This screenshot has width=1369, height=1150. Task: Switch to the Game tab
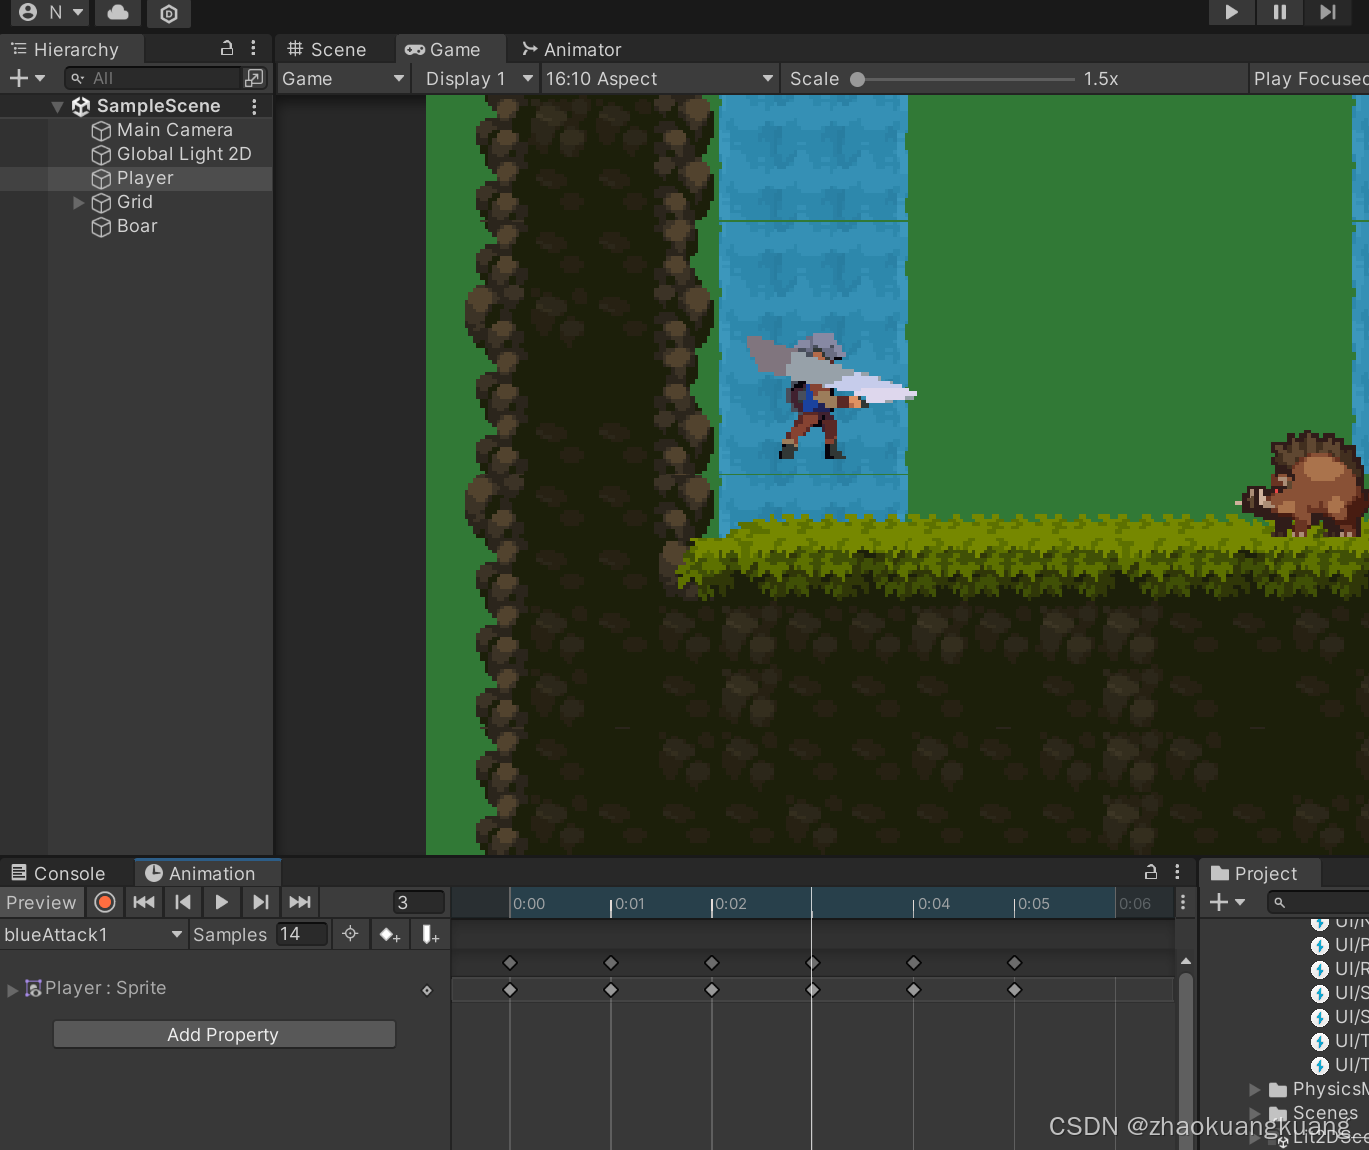click(443, 49)
